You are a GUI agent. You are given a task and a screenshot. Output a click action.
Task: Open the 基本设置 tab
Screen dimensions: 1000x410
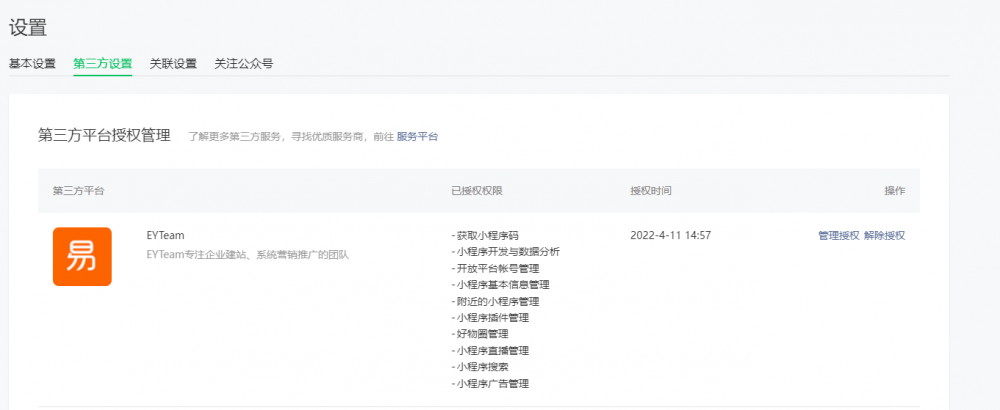(32, 64)
